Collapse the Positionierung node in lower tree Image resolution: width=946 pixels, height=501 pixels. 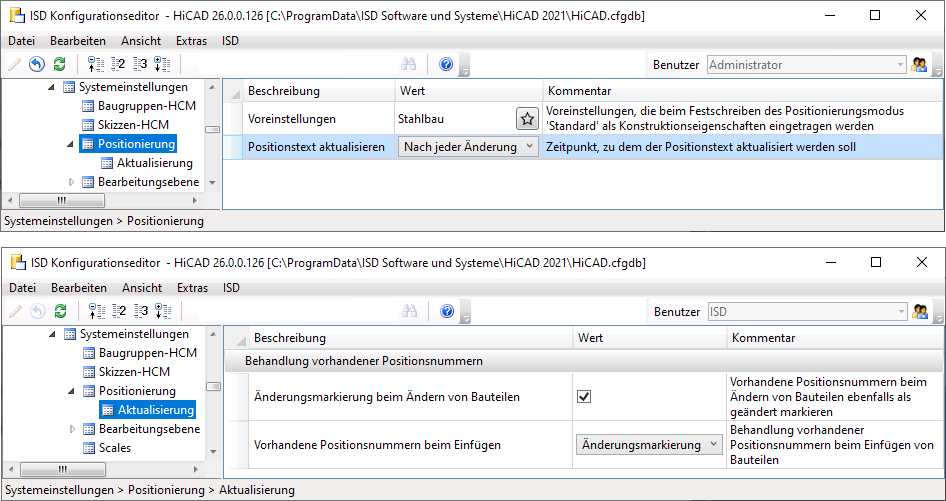[71, 391]
